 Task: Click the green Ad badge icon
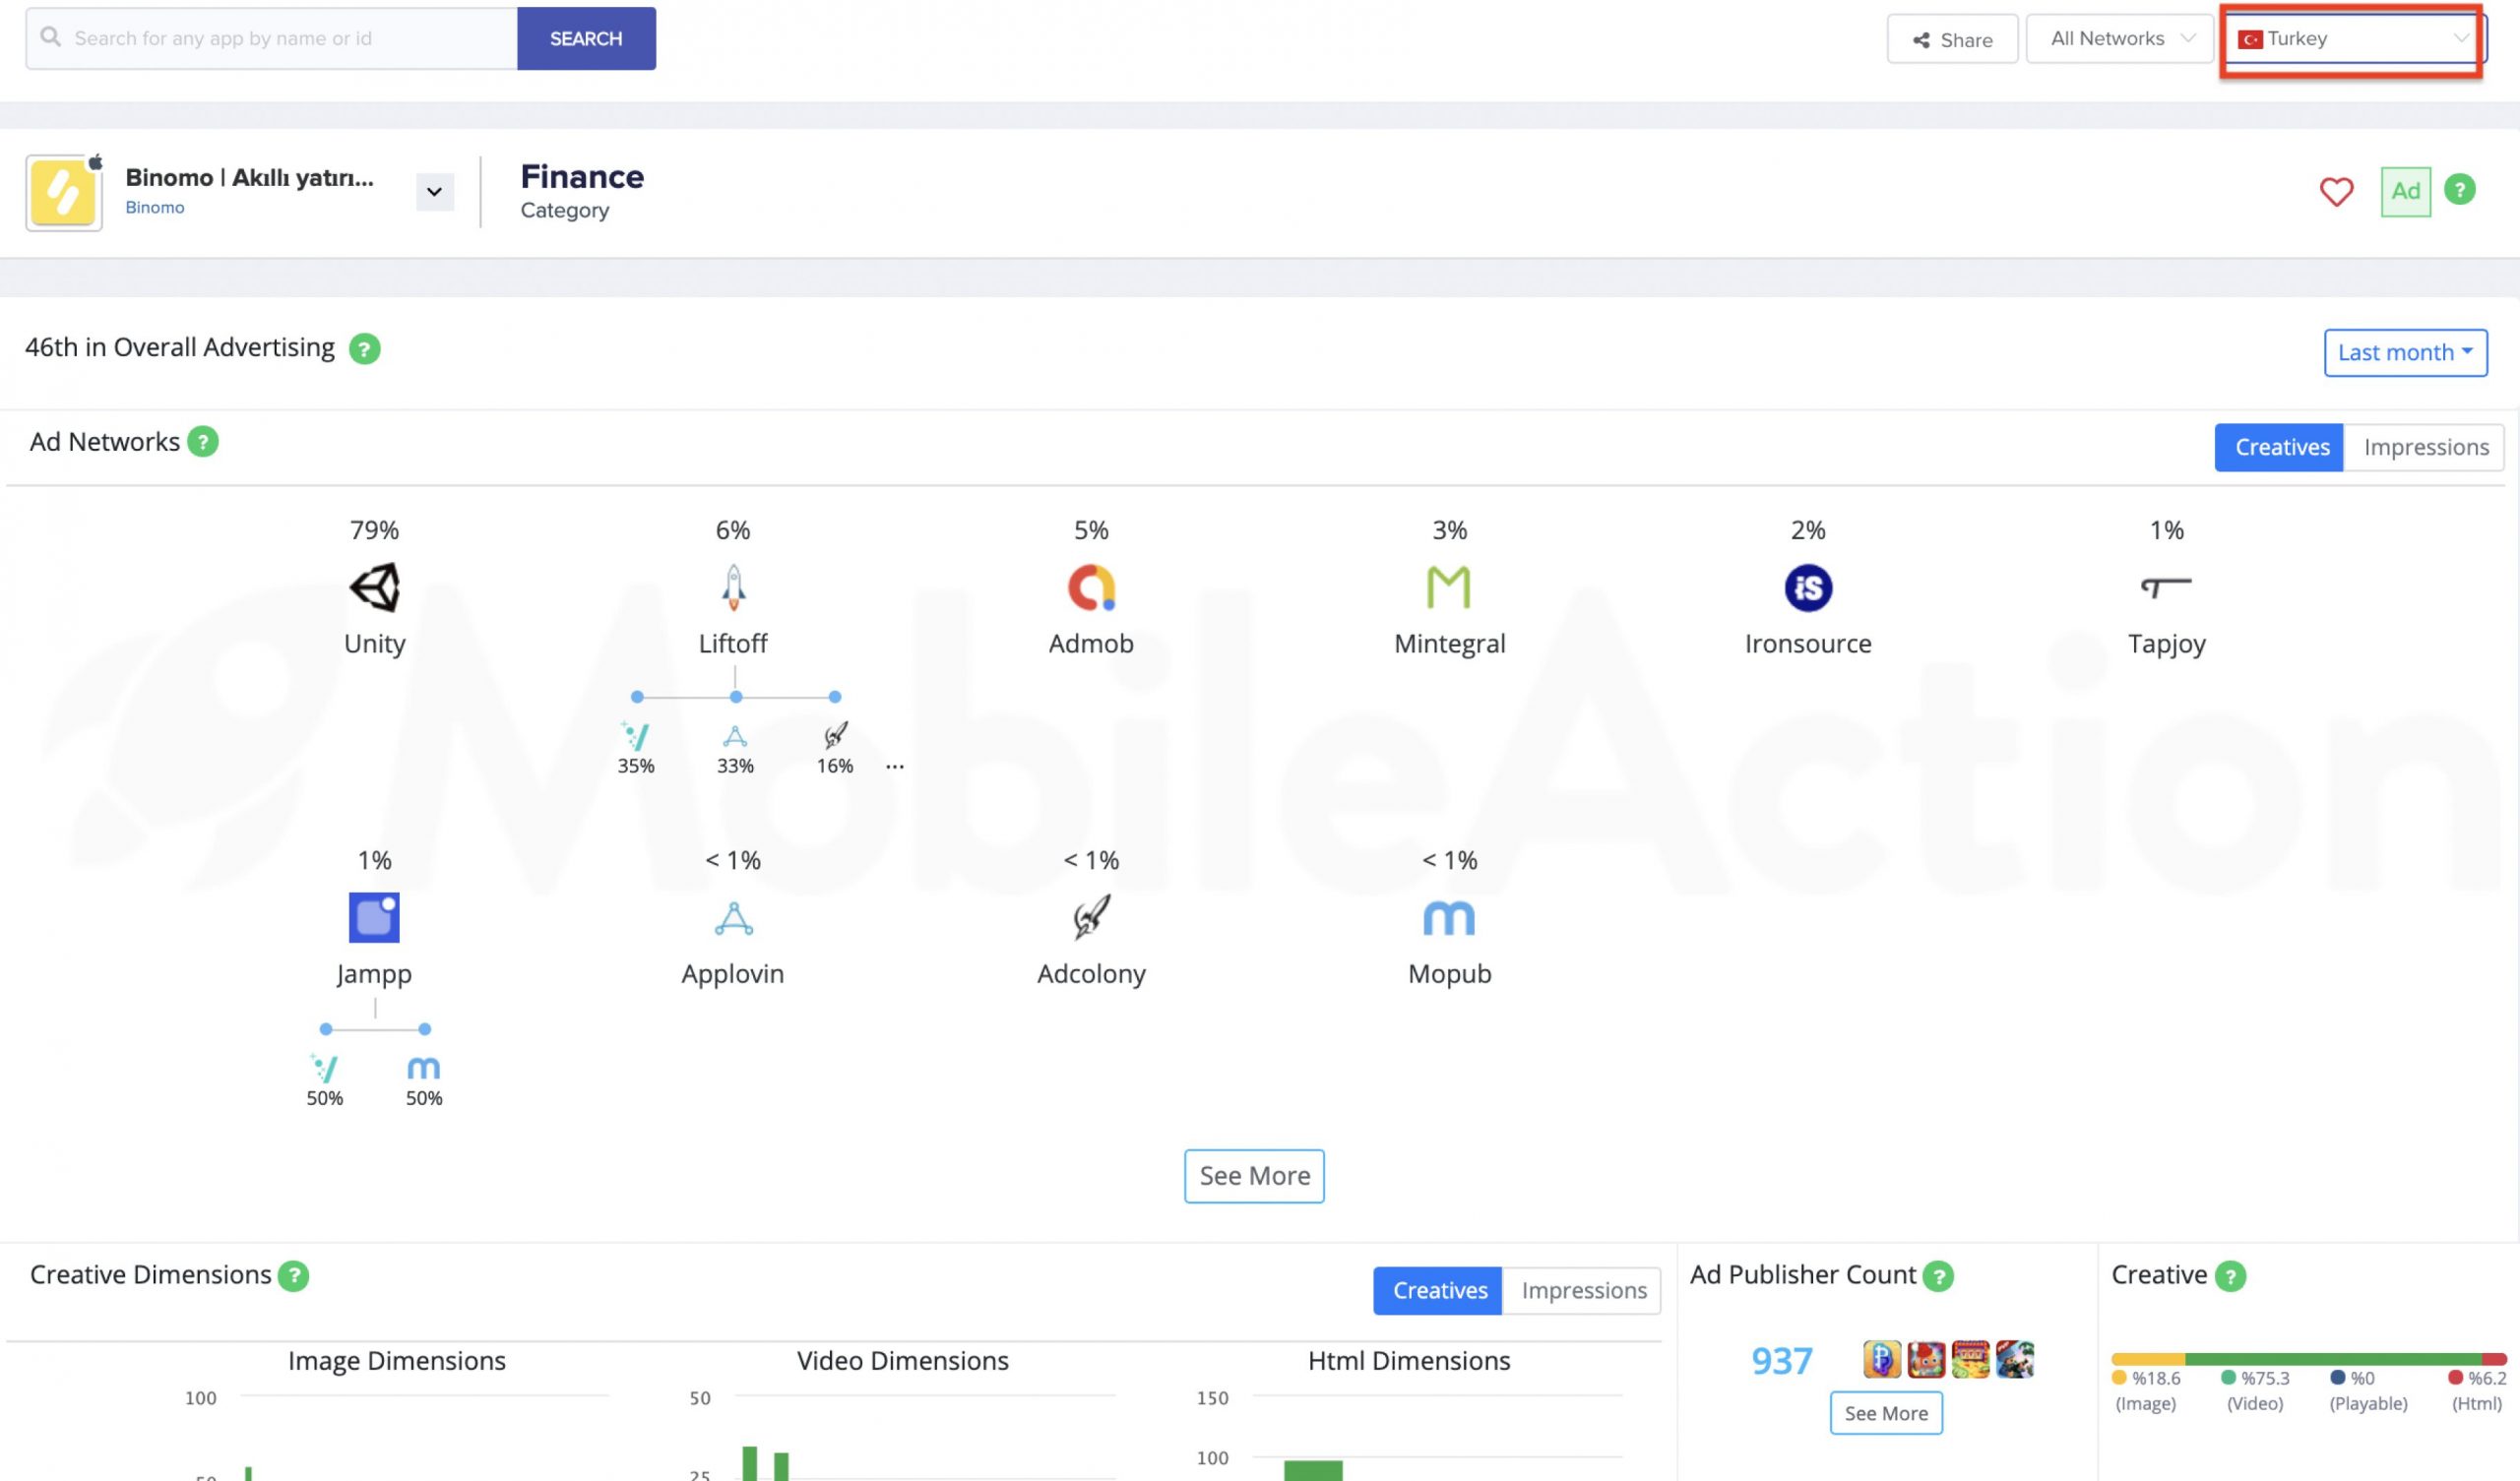point(2405,191)
